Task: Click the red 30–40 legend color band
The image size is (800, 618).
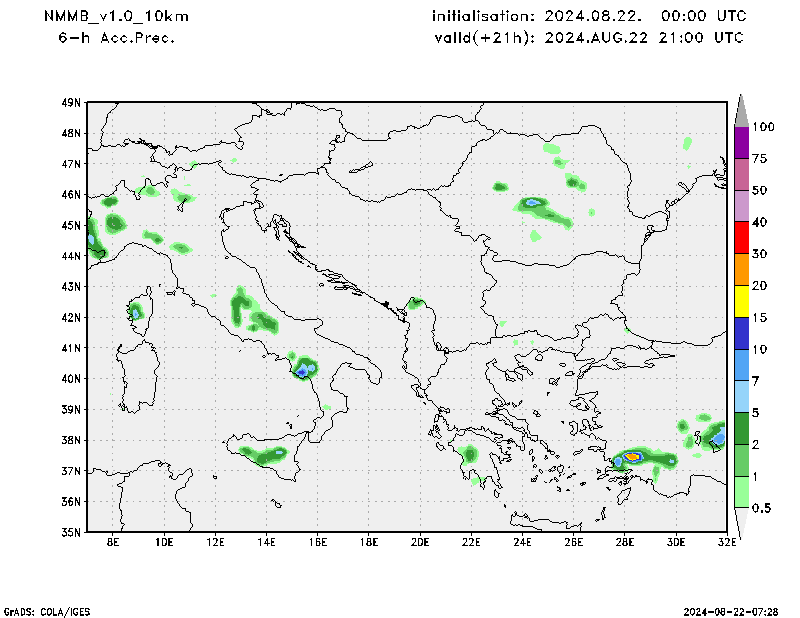Action: coord(742,238)
